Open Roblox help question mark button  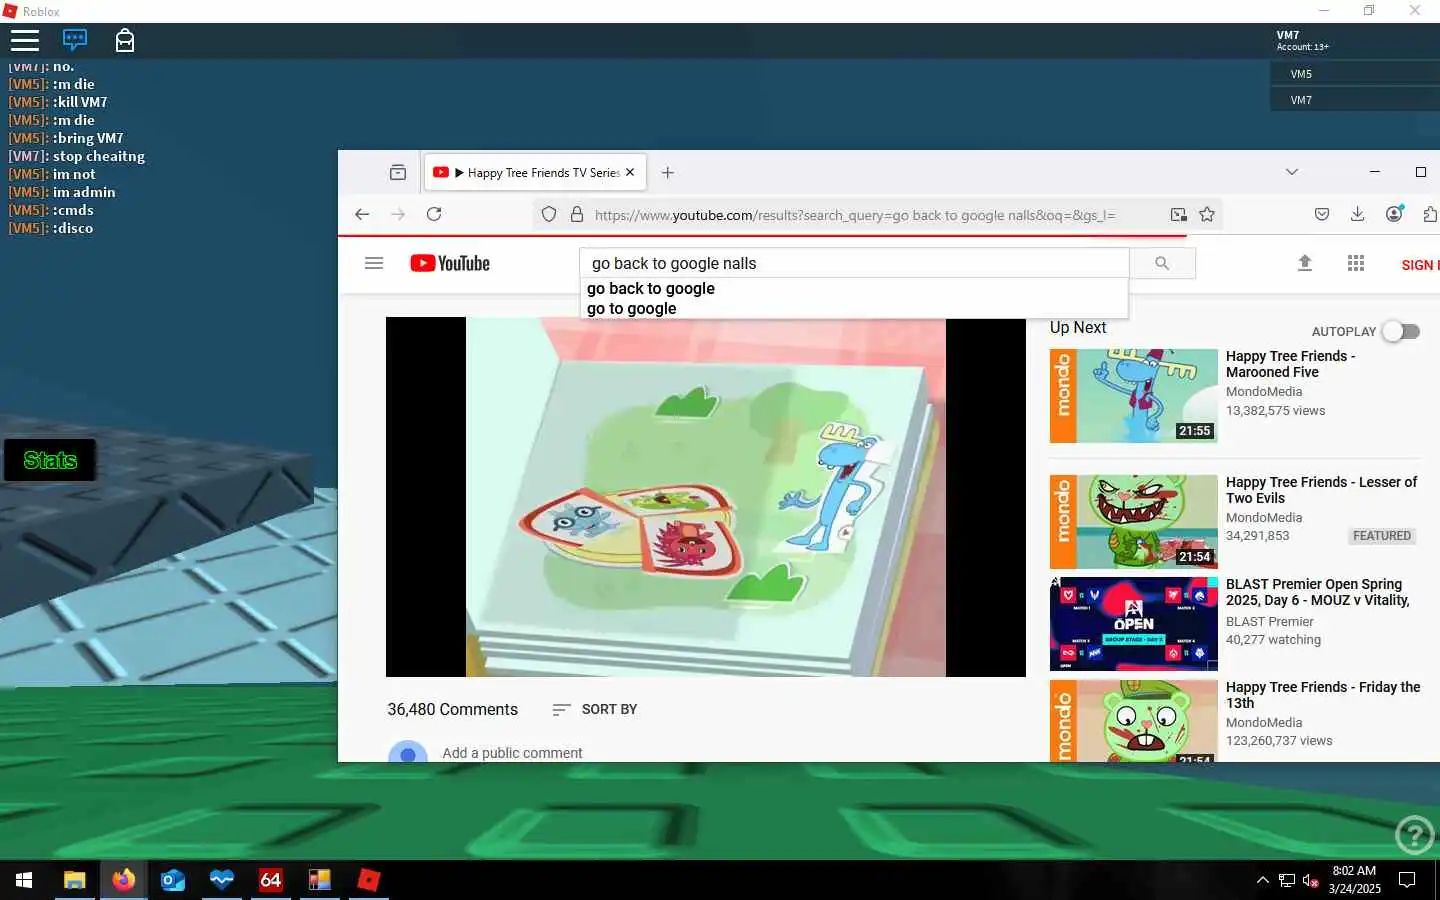(x=1415, y=834)
